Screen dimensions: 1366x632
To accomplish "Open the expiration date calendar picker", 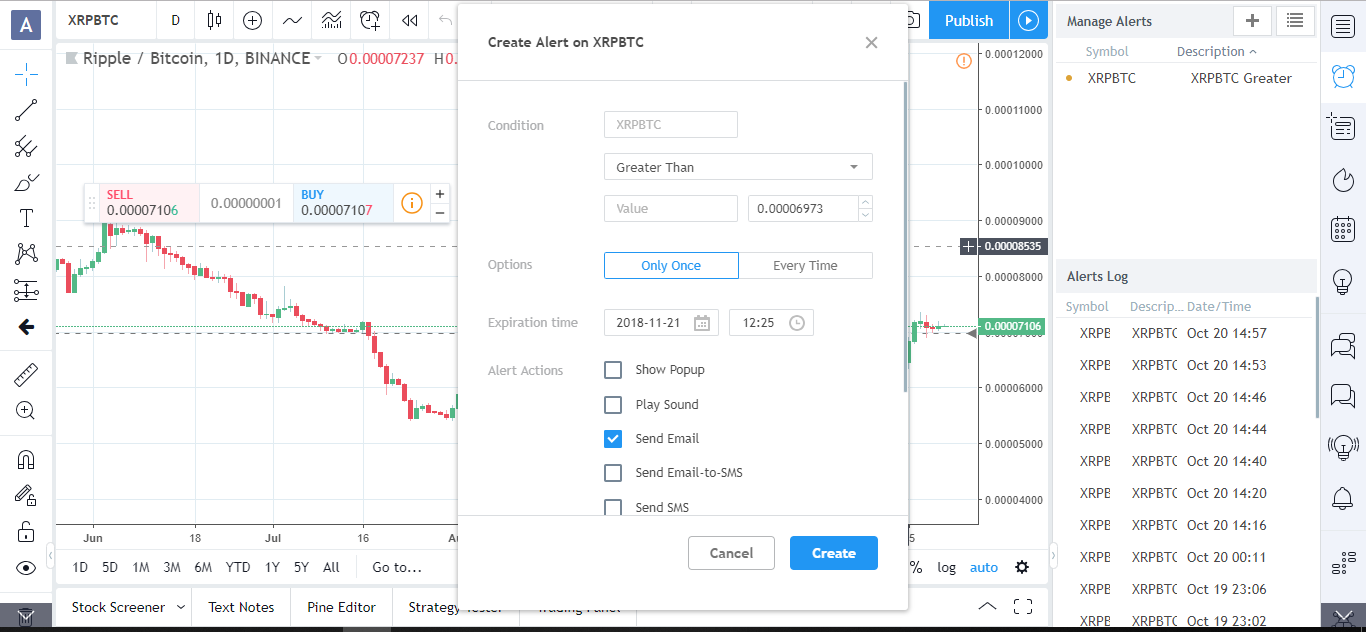I will point(703,322).
